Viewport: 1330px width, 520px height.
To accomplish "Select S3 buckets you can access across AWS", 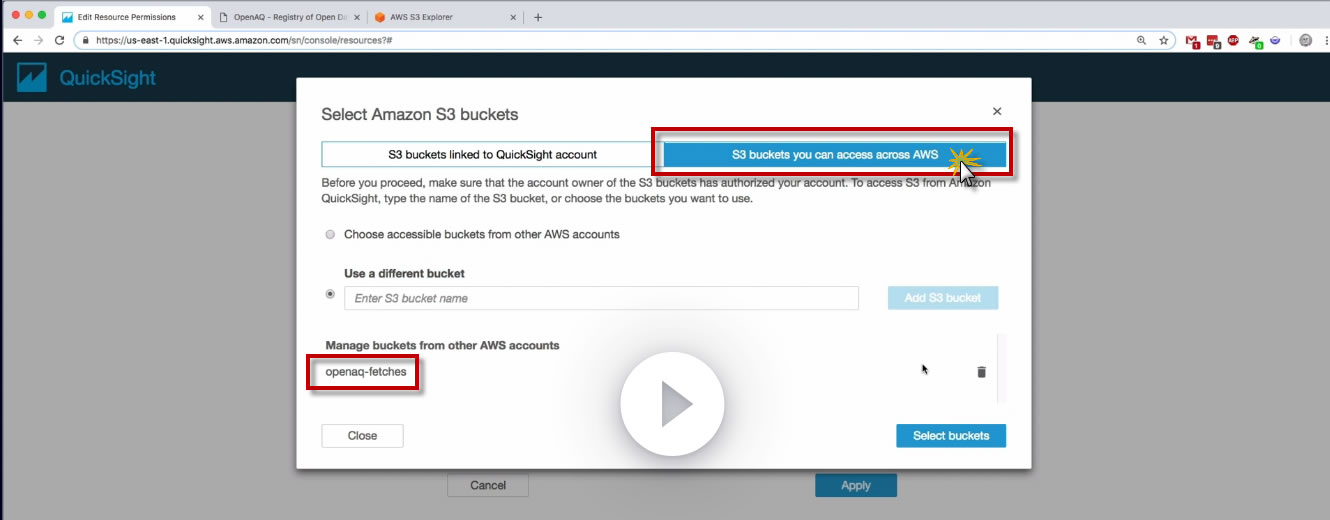I will (x=835, y=154).
